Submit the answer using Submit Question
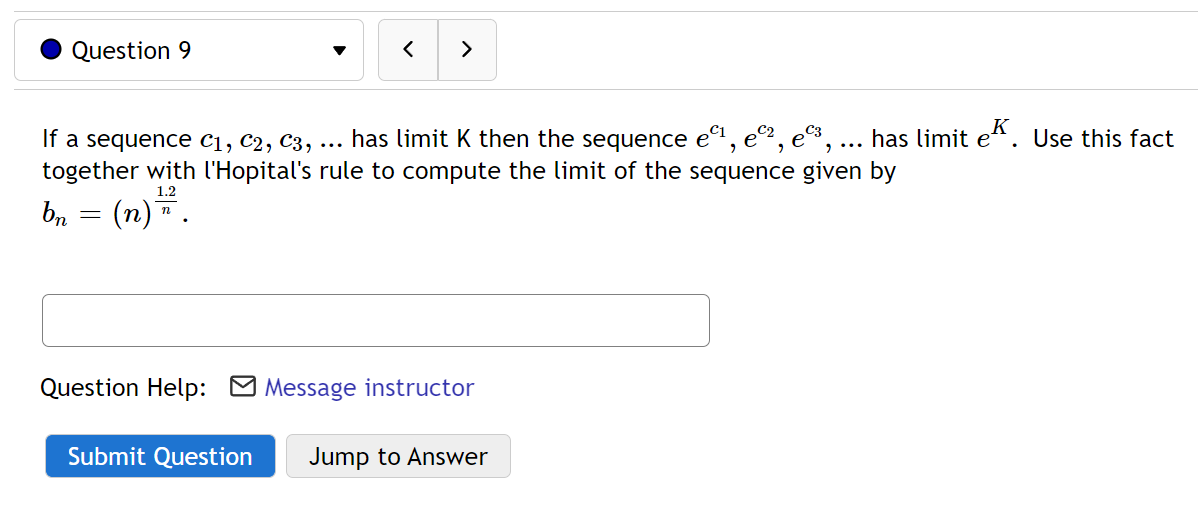This screenshot has height=514, width=1198. [160, 456]
